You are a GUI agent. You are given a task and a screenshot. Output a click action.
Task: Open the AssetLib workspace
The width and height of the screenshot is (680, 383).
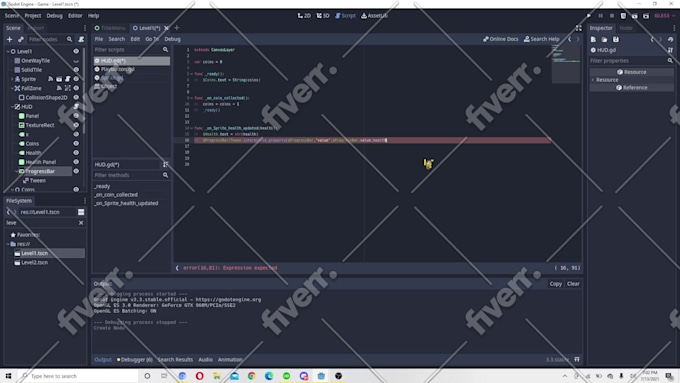tap(375, 16)
